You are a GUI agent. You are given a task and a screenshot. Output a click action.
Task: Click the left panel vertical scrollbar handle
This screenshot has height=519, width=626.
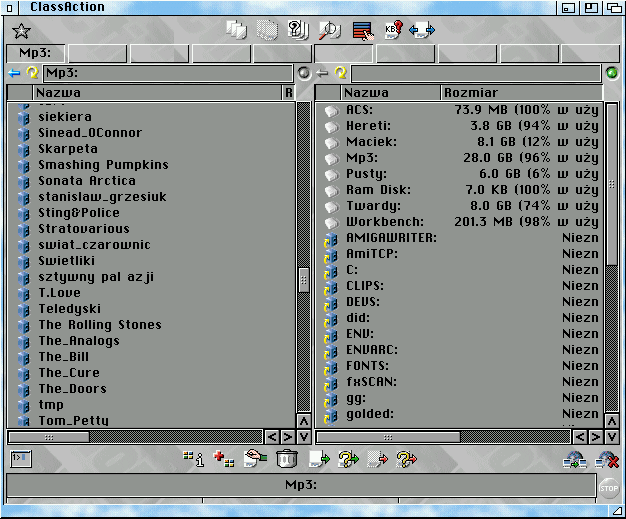304,279
